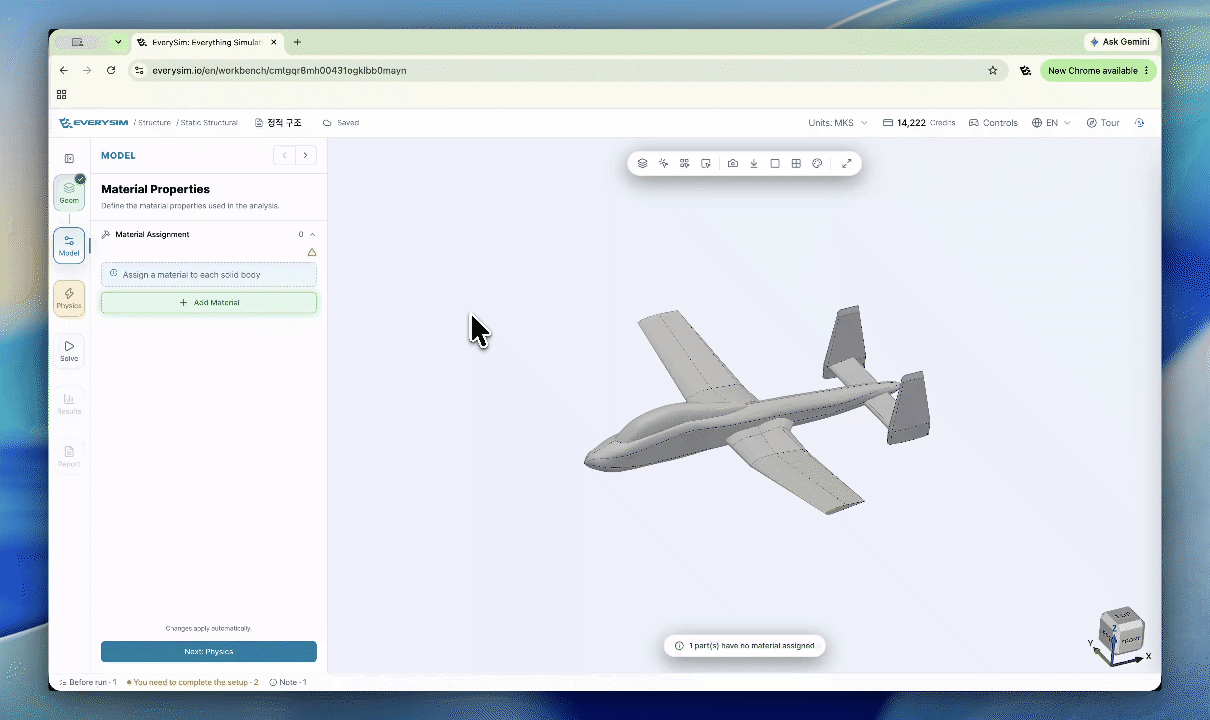Click the Before run status entry
The height and width of the screenshot is (720, 1210).
[89, 682]
